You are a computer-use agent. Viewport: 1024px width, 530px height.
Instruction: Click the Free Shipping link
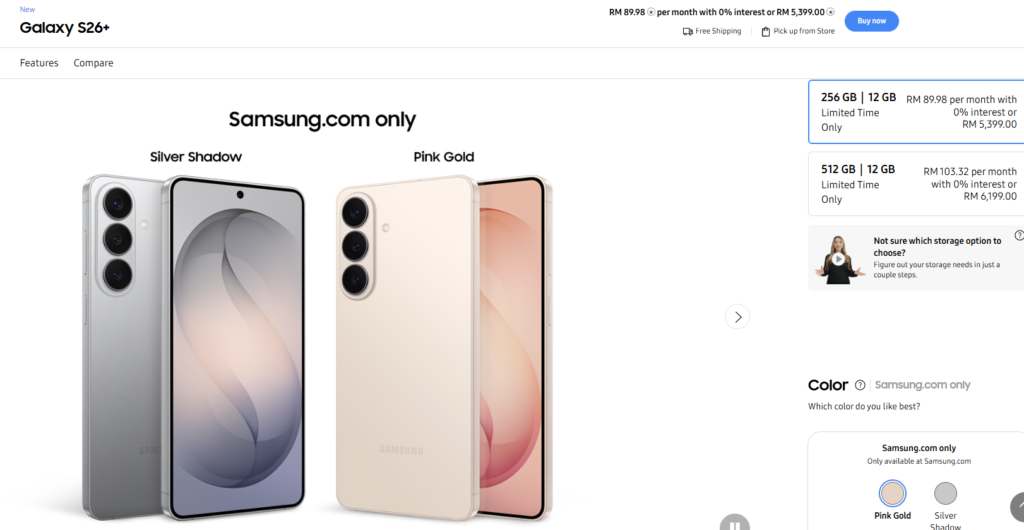(718, 31)
